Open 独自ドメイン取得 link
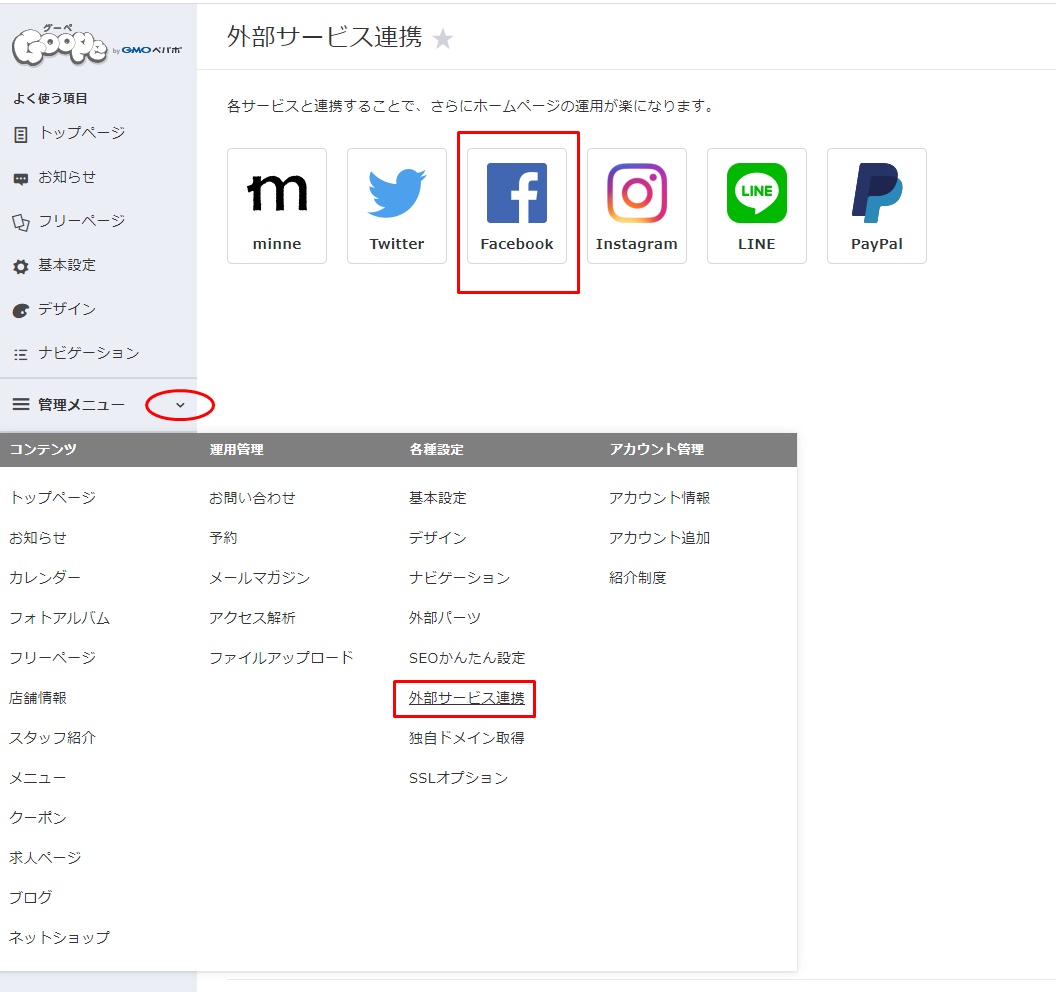 (x=467, y=737)
